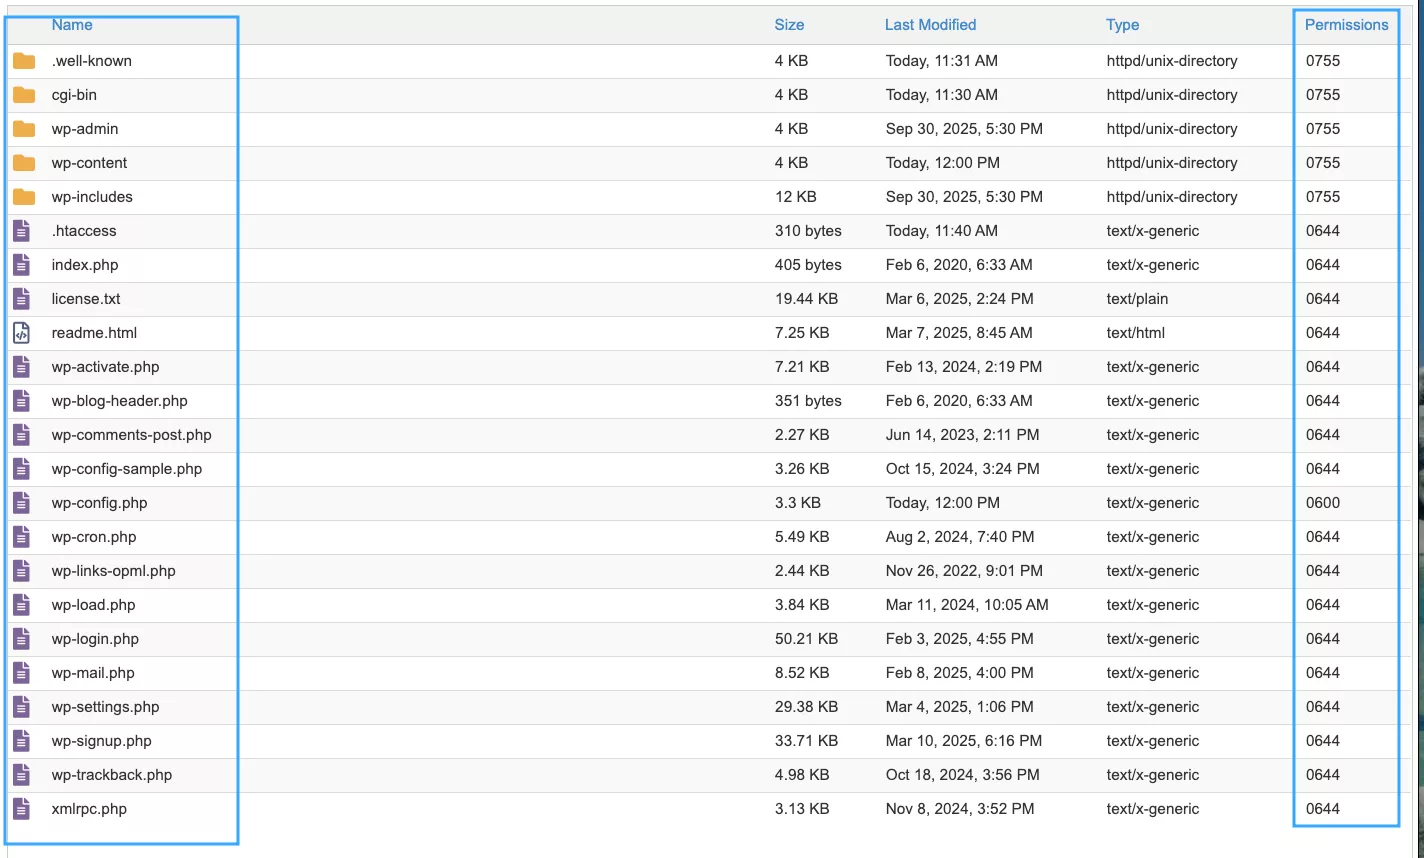
Task: Click the readme.html code file icon
Action: click(x=21, y=333)
